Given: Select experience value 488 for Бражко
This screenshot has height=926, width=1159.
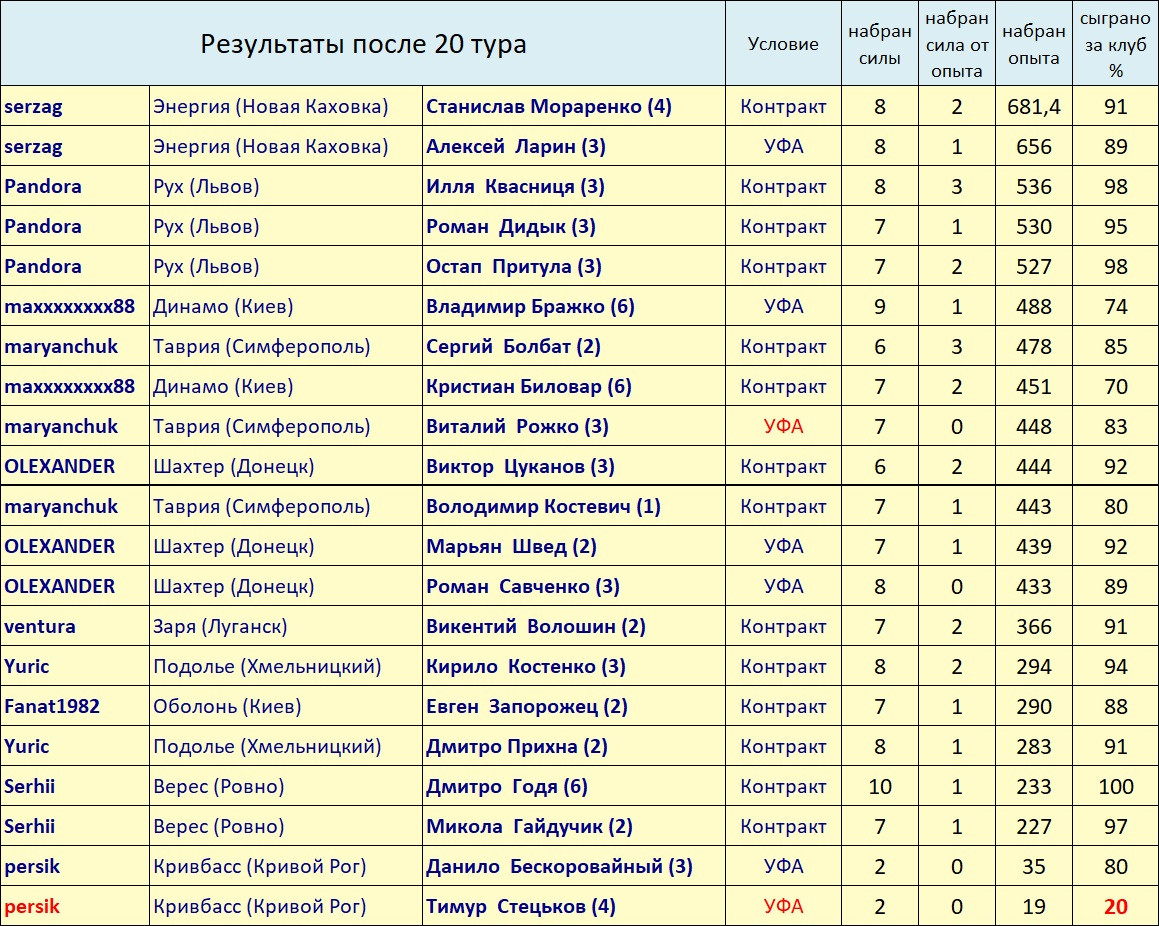Looking at the screenshot, I should (x=1033, y=306).
